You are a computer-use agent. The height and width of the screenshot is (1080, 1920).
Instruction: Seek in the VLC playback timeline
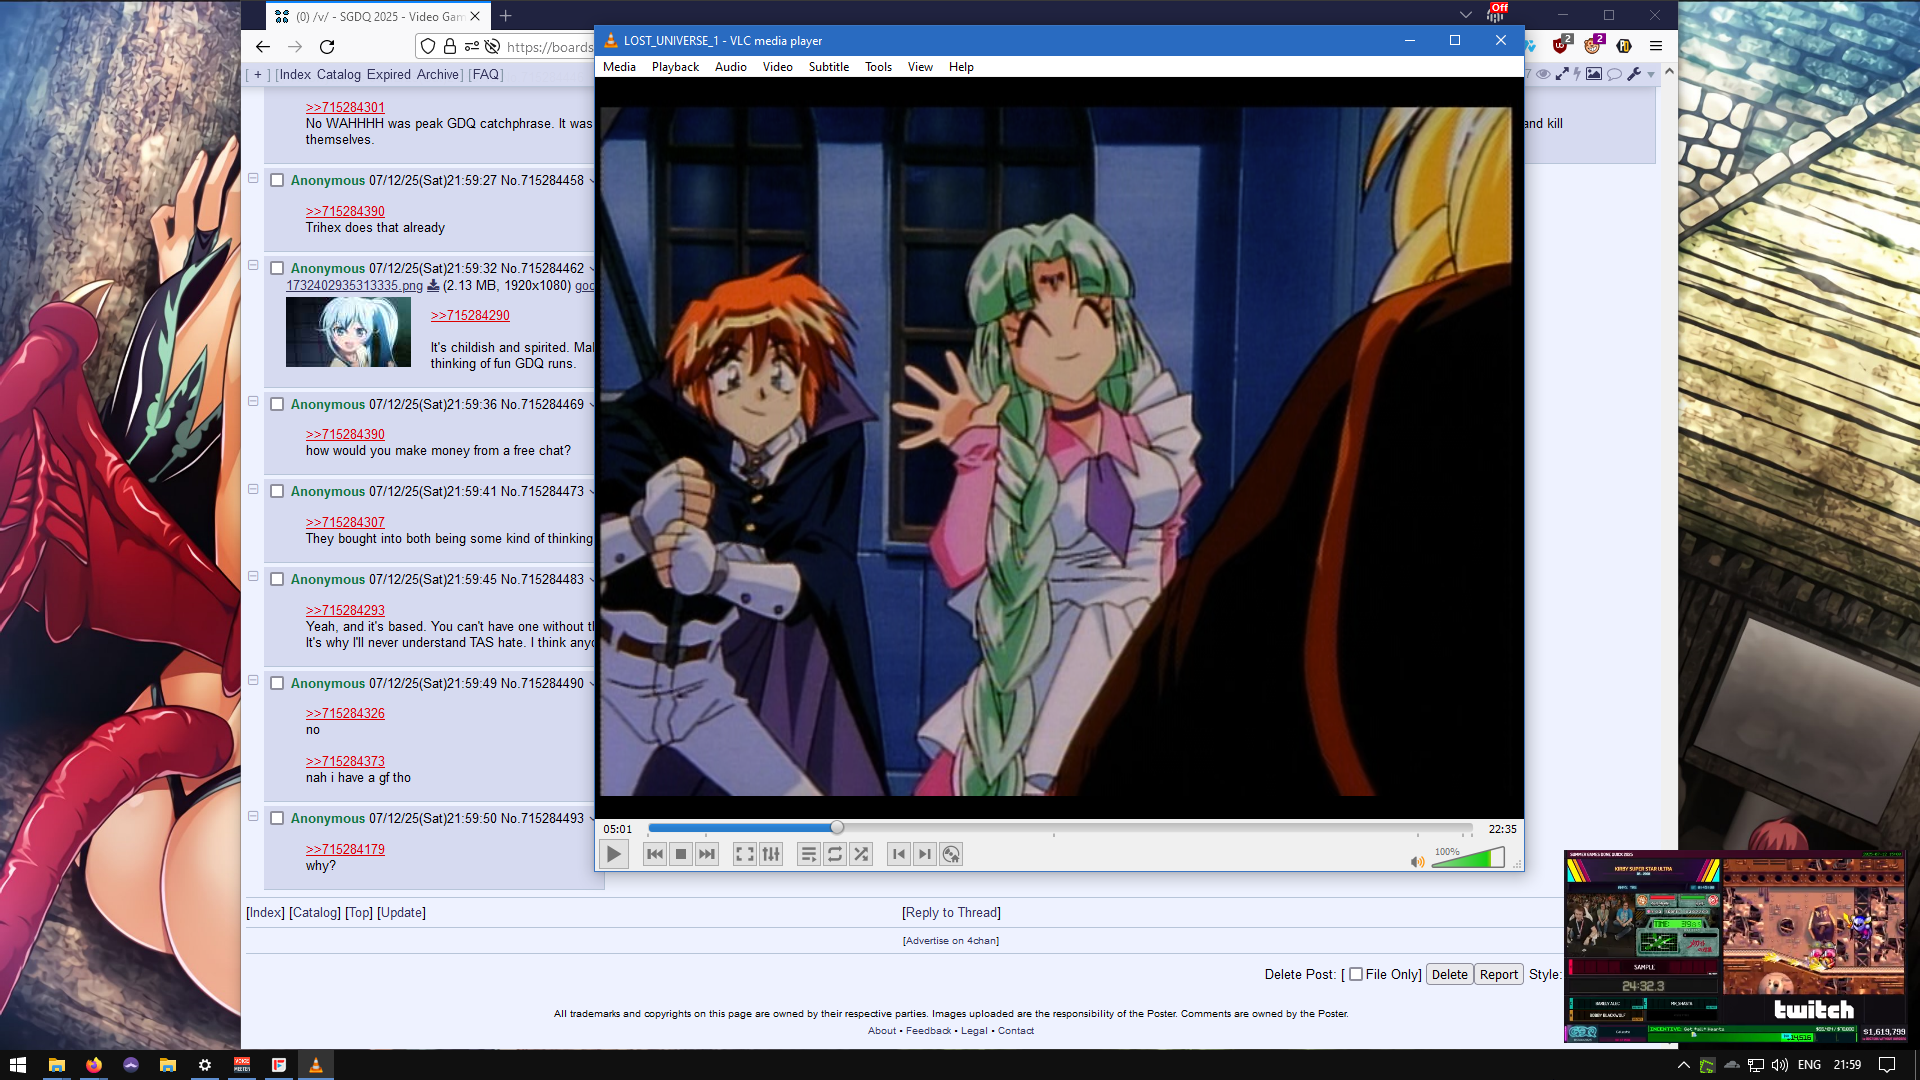pyautogui.click(x=1060, y=828)
